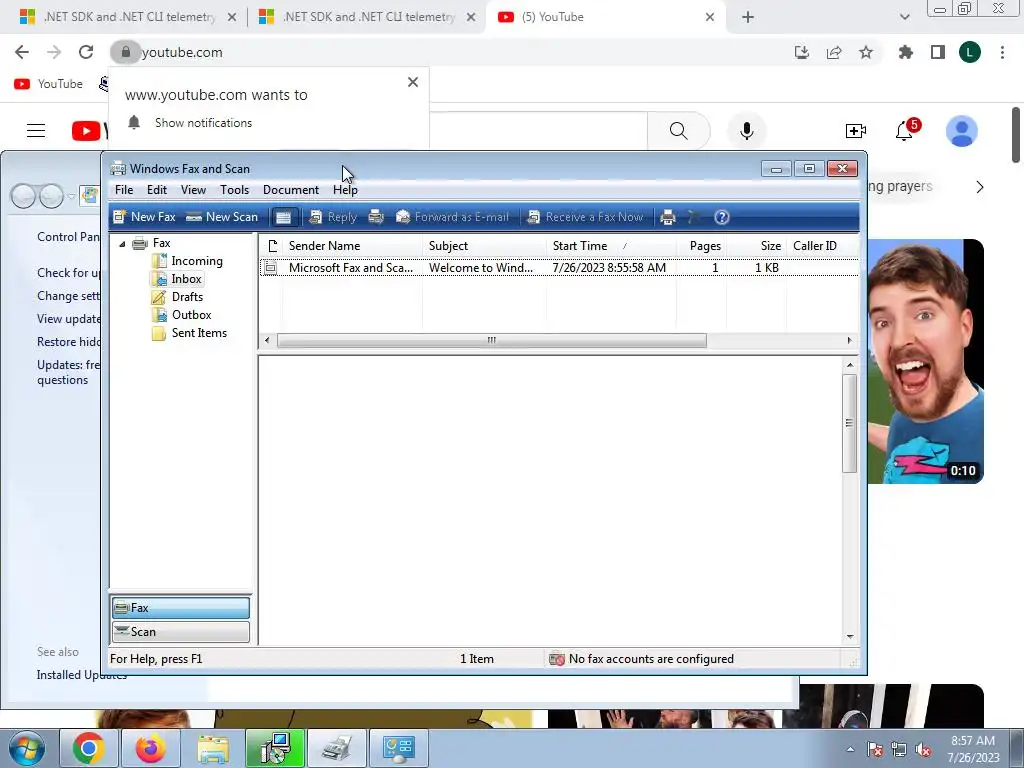Click the preview pane vertical scrollbar thumb

(x=849, y=423)
